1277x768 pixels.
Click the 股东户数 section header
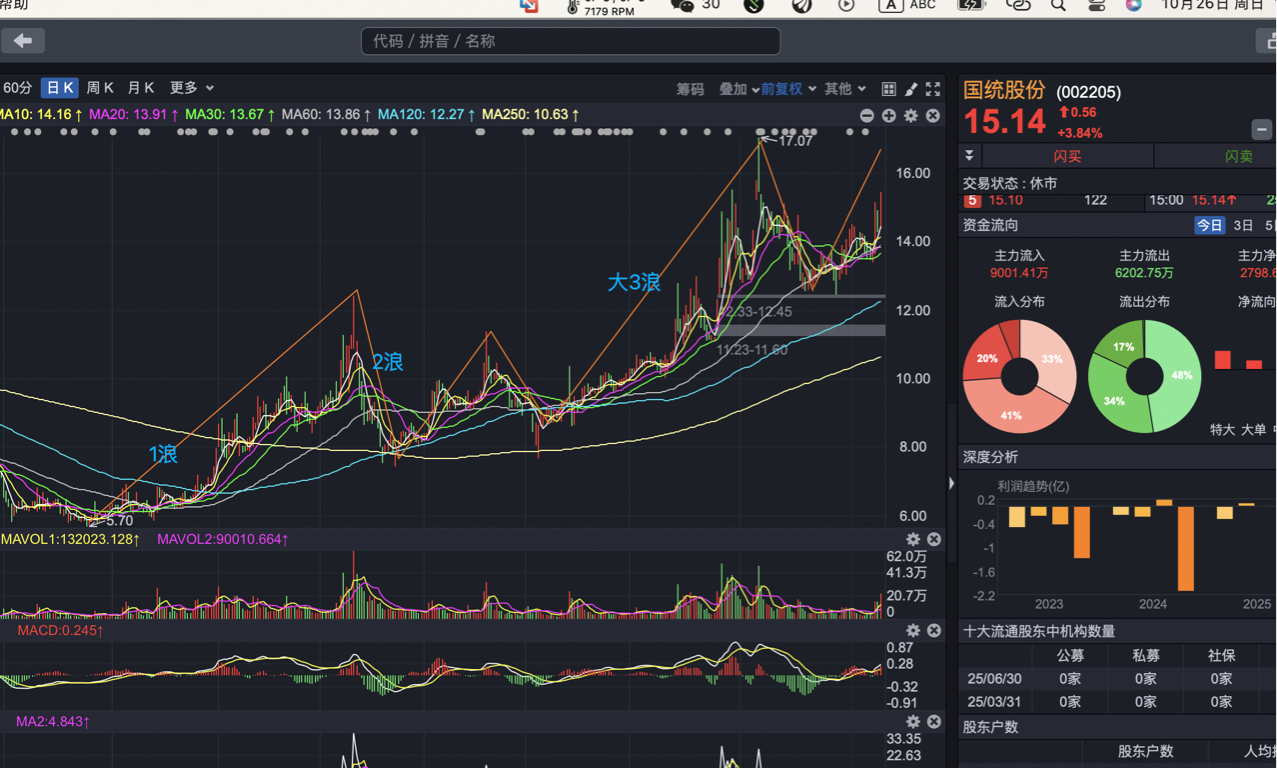point(990,727)
